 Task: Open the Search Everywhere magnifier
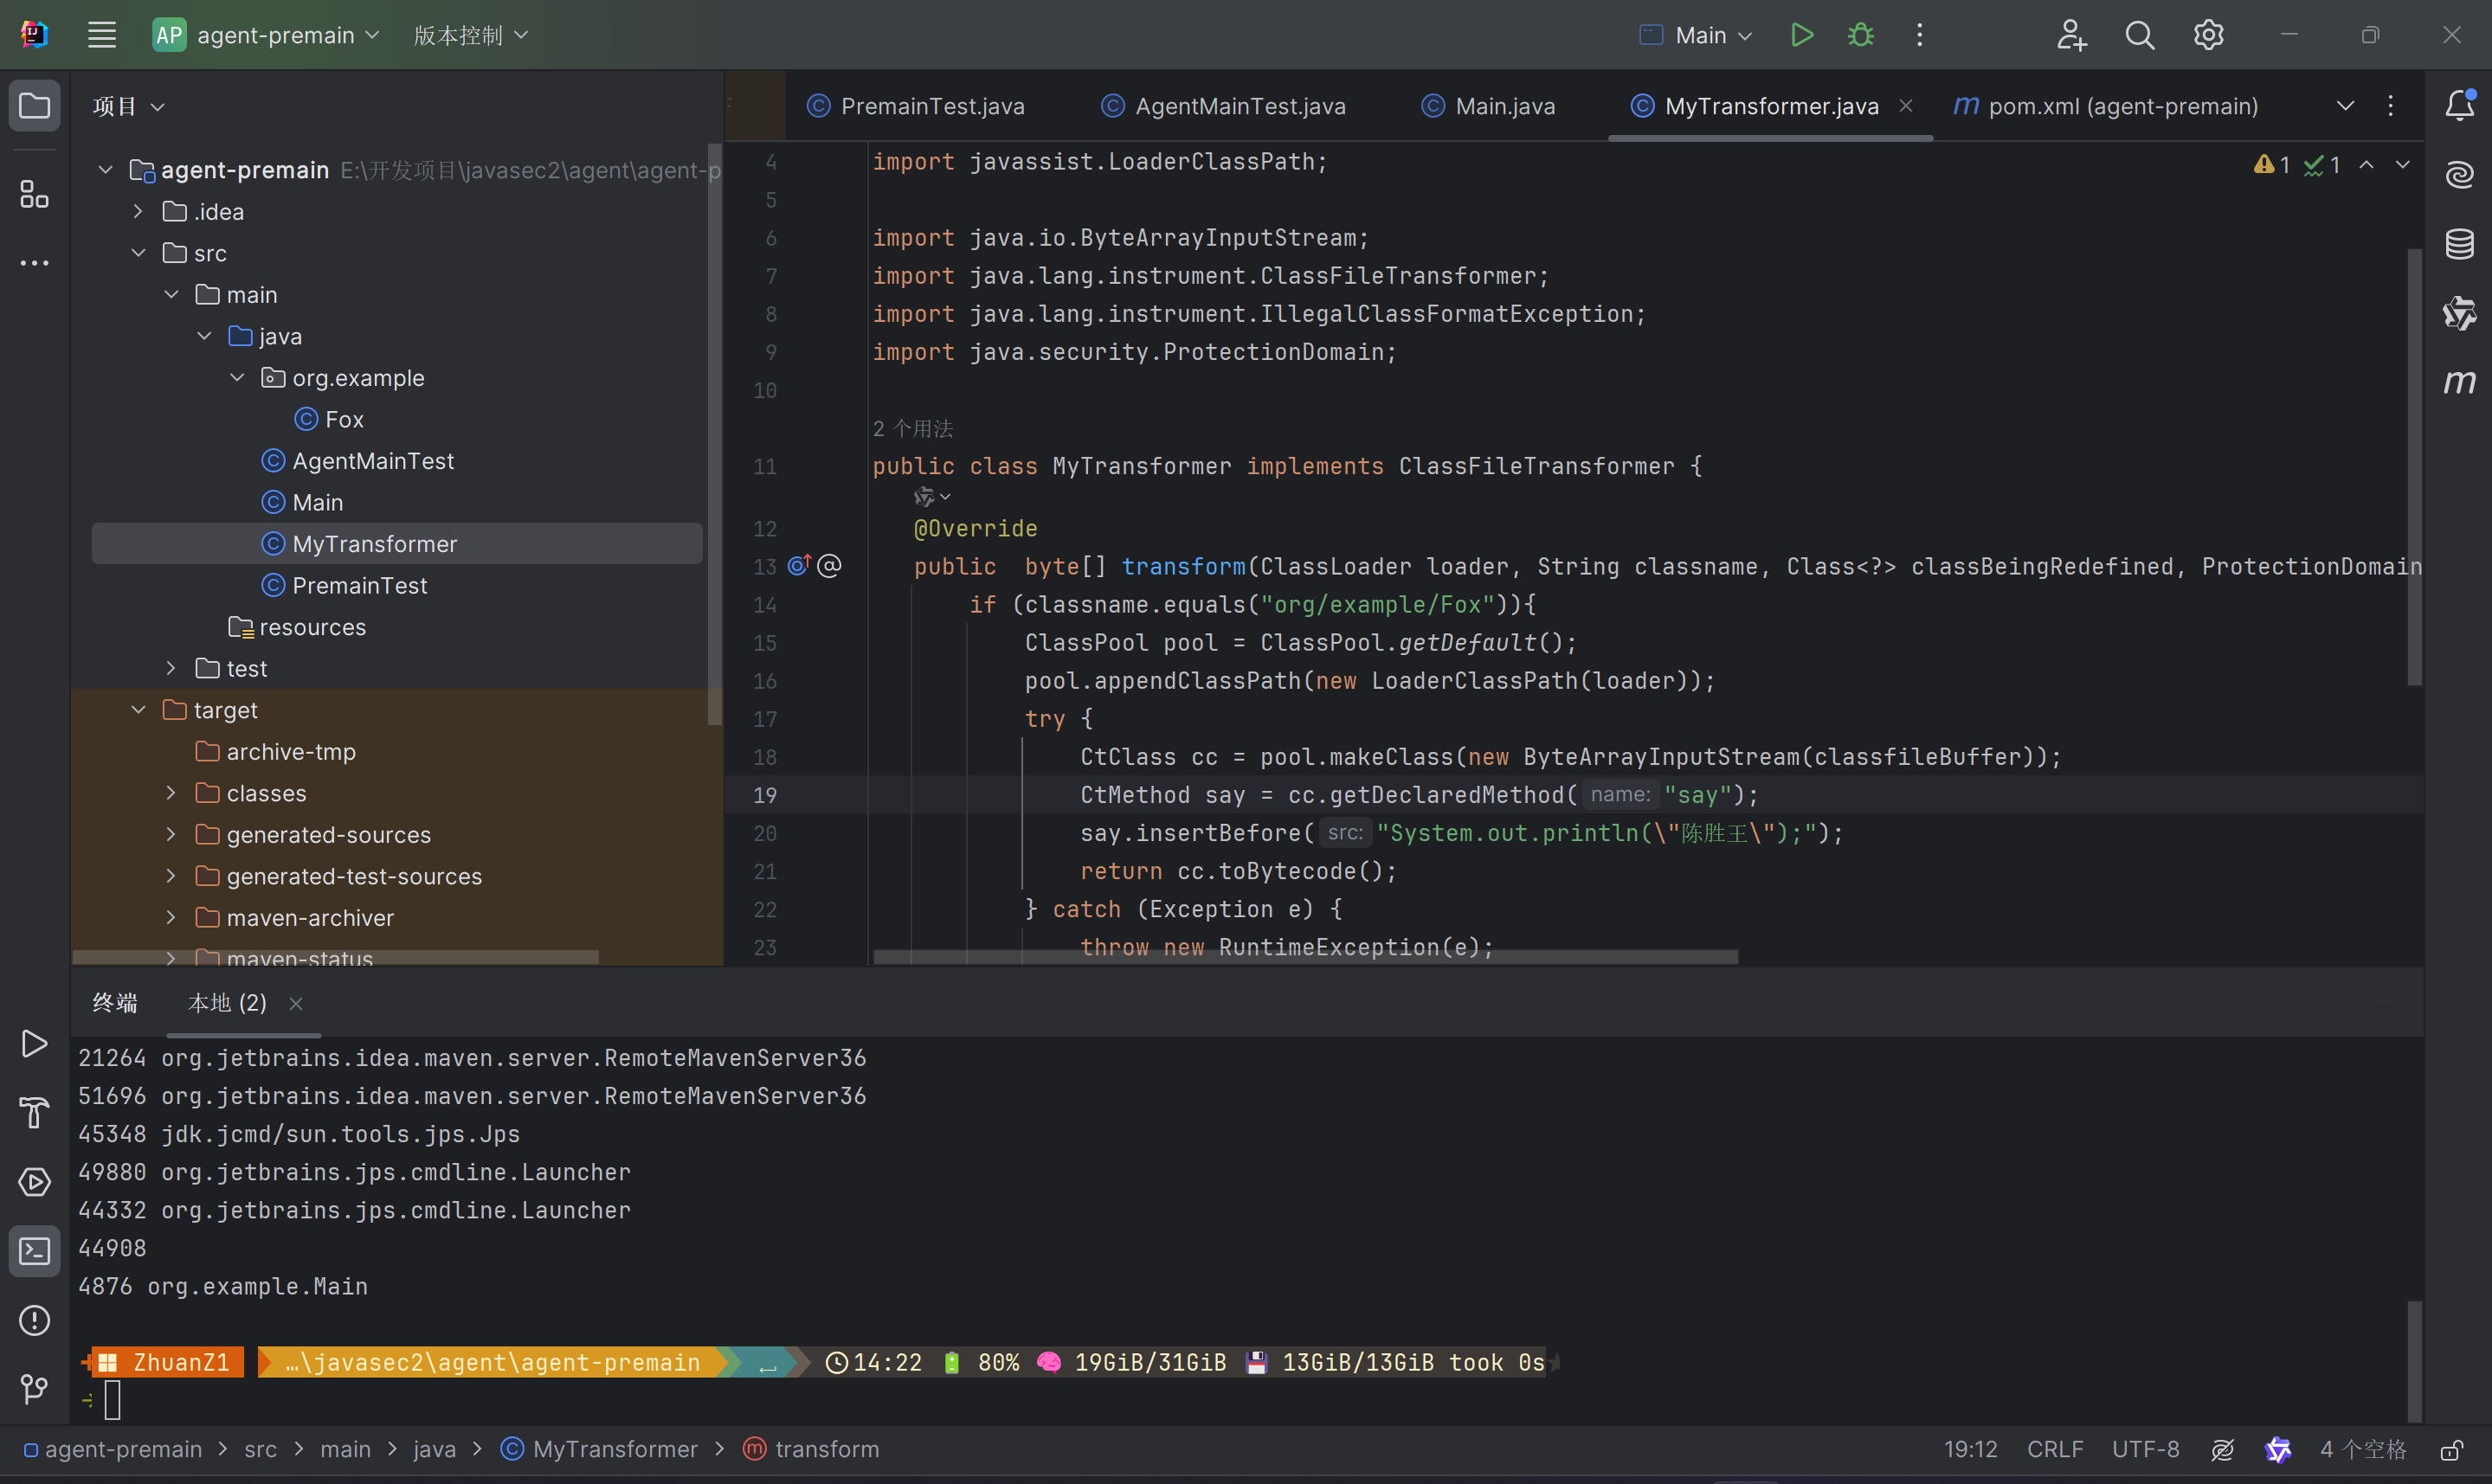[x=2139, y=35]
